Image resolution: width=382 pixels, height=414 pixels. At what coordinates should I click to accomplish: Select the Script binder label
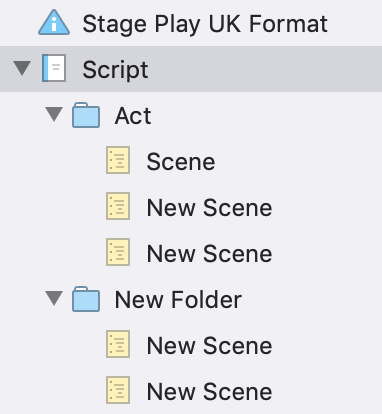coord(115,70)
